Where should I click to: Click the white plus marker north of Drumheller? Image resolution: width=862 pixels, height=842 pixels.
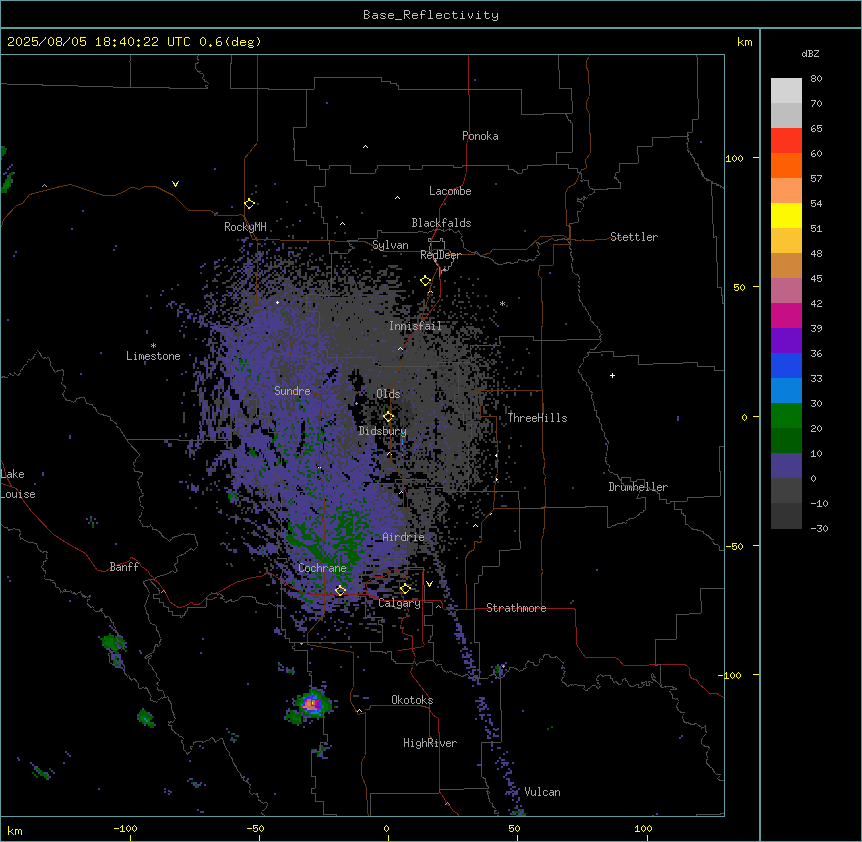click(612, 375)
